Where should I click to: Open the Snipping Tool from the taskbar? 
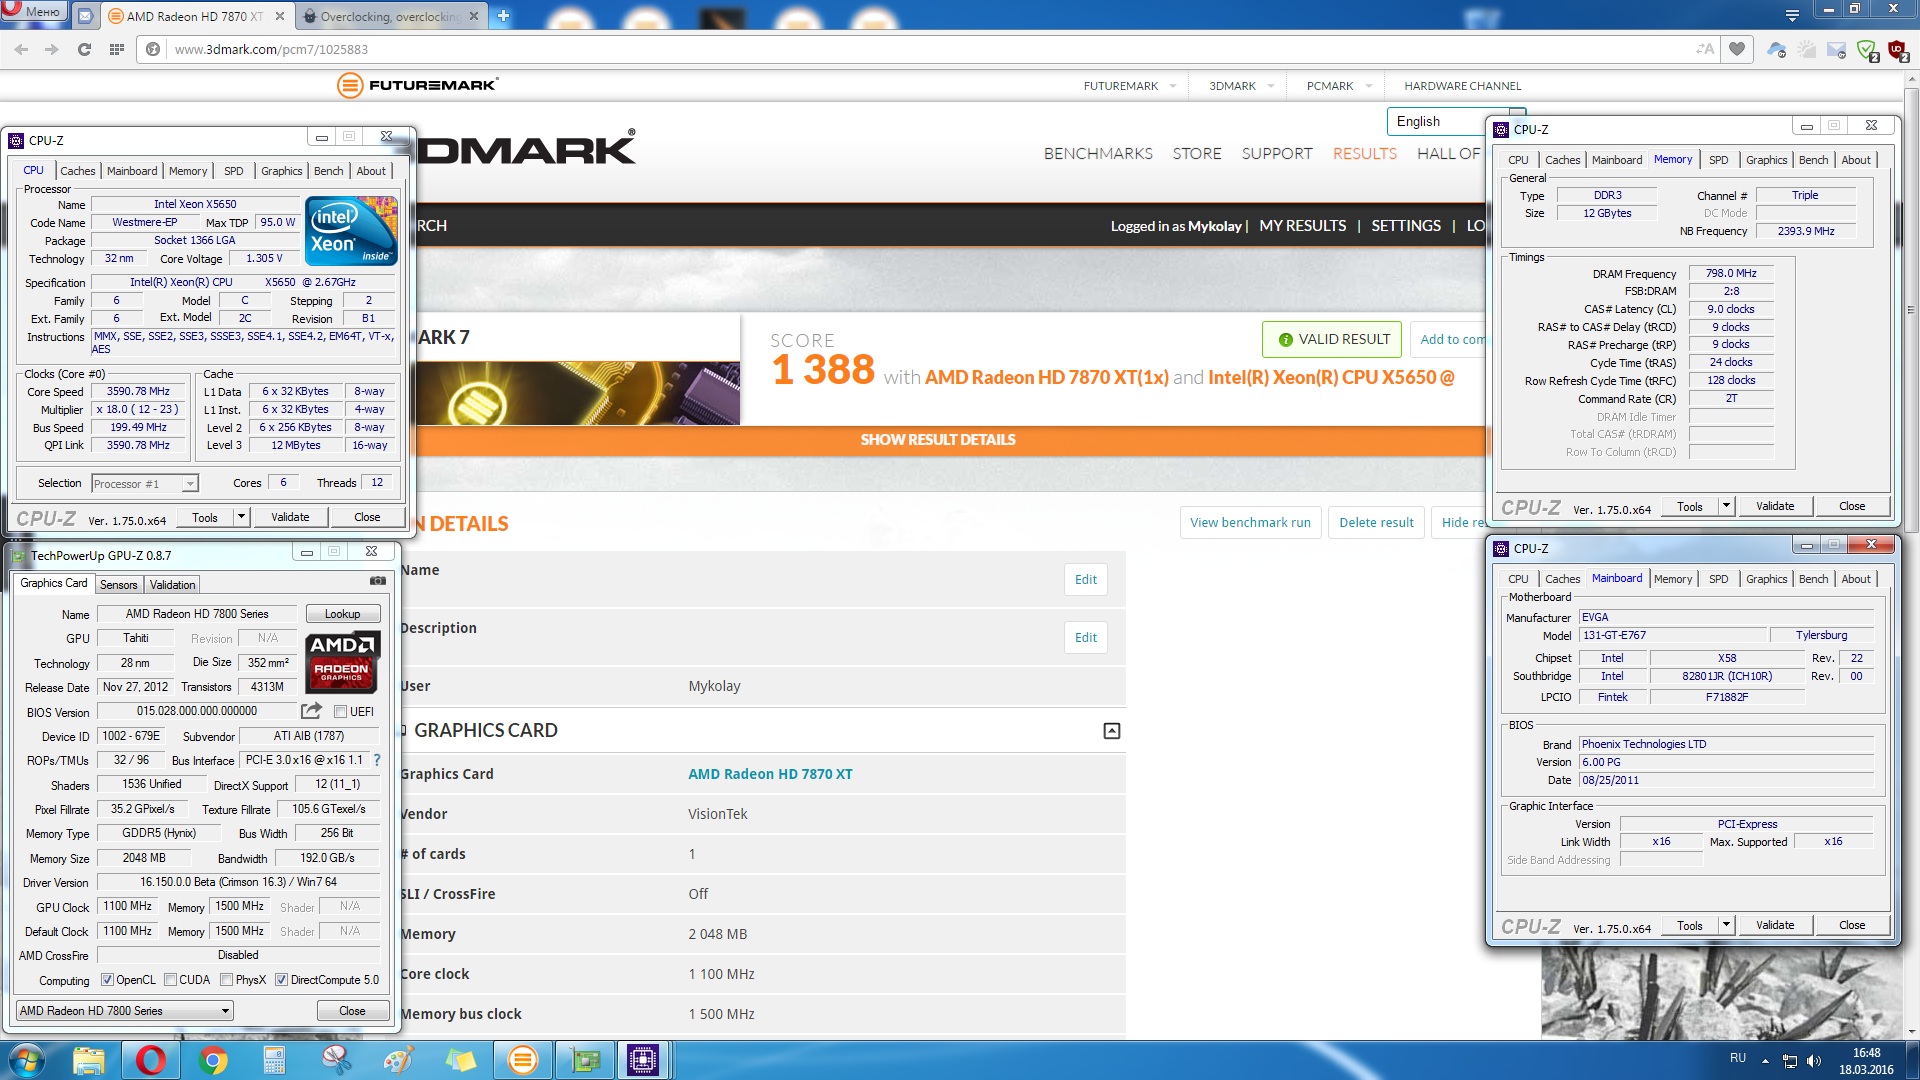(336, 1060)
